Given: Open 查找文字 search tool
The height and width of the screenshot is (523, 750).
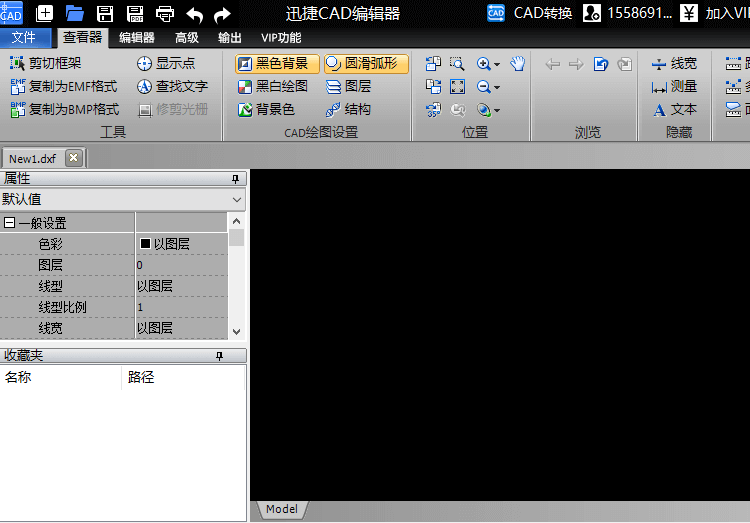Looking at the screenshot, I should click(172, 86).
